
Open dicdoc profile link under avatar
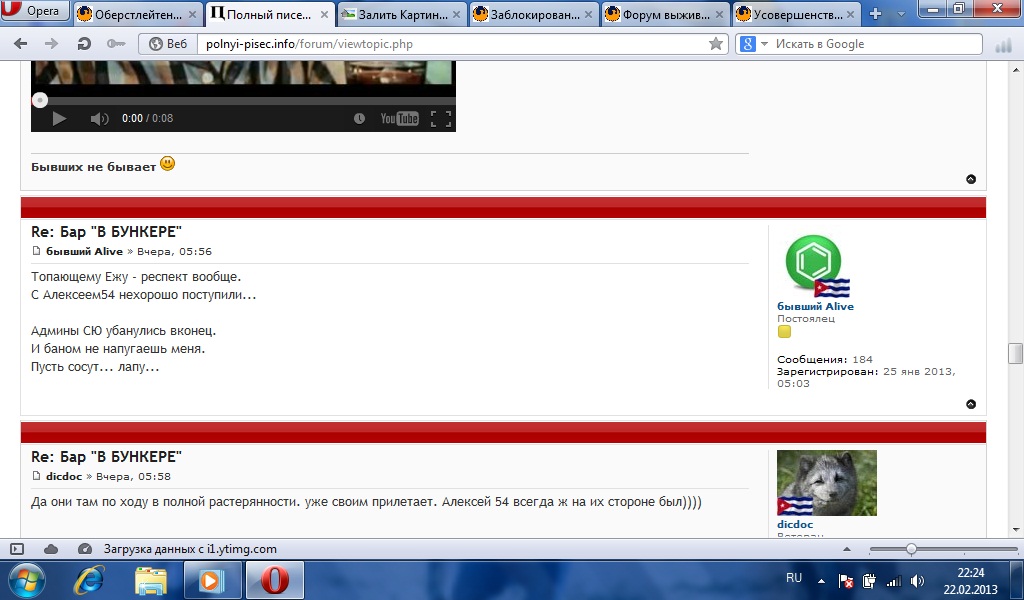click(x=795, y=524)
